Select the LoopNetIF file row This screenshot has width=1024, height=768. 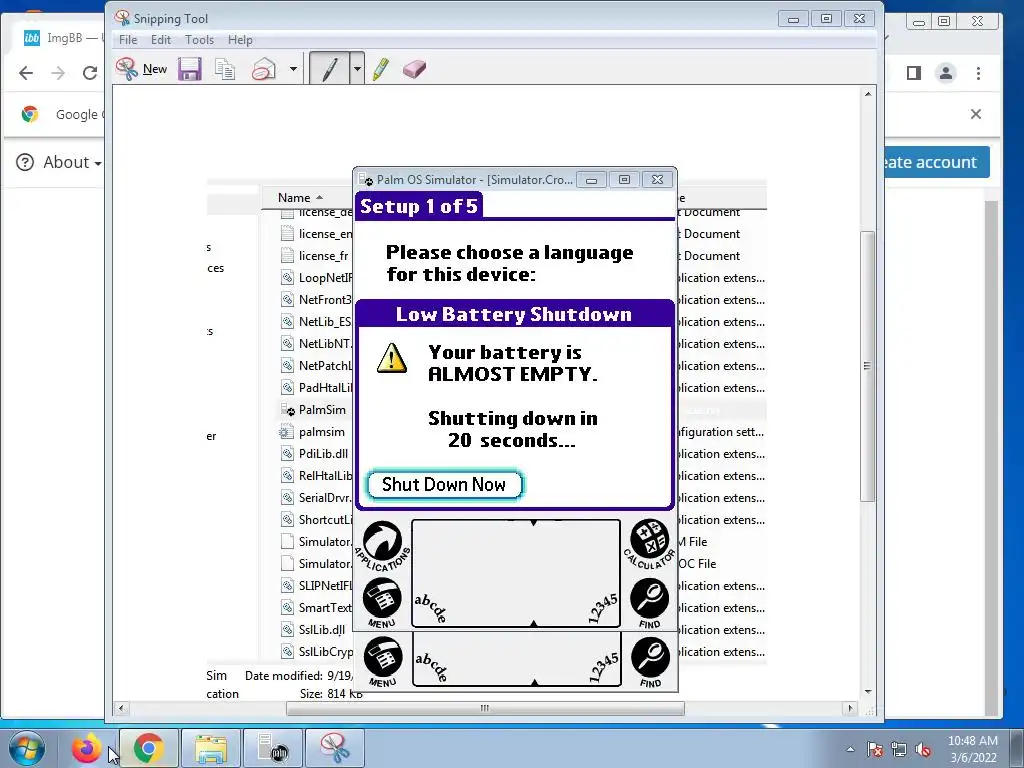tap(316, 278)
